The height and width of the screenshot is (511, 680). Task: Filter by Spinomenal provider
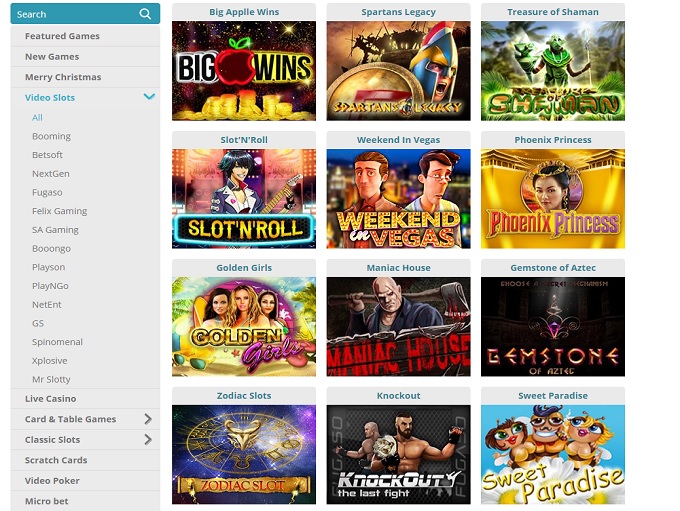pyautogui.click(x=57, y=342)
